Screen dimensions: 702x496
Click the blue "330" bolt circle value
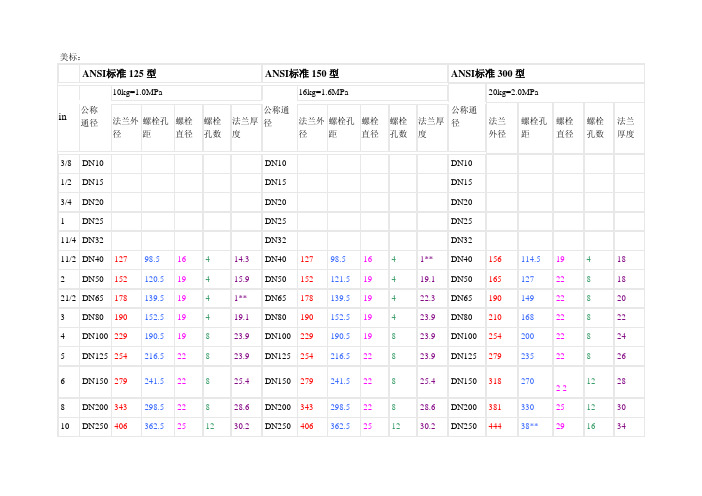(x=527, y=407)
